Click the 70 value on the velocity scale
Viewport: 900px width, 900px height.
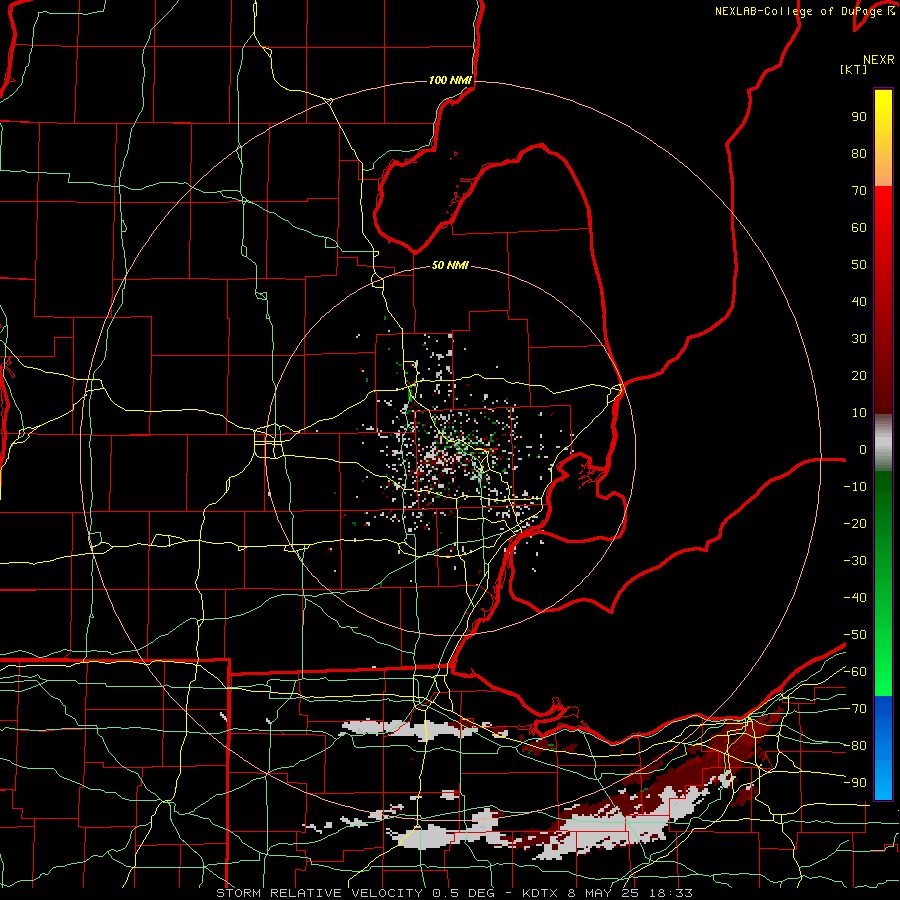(x=859, y=191)
